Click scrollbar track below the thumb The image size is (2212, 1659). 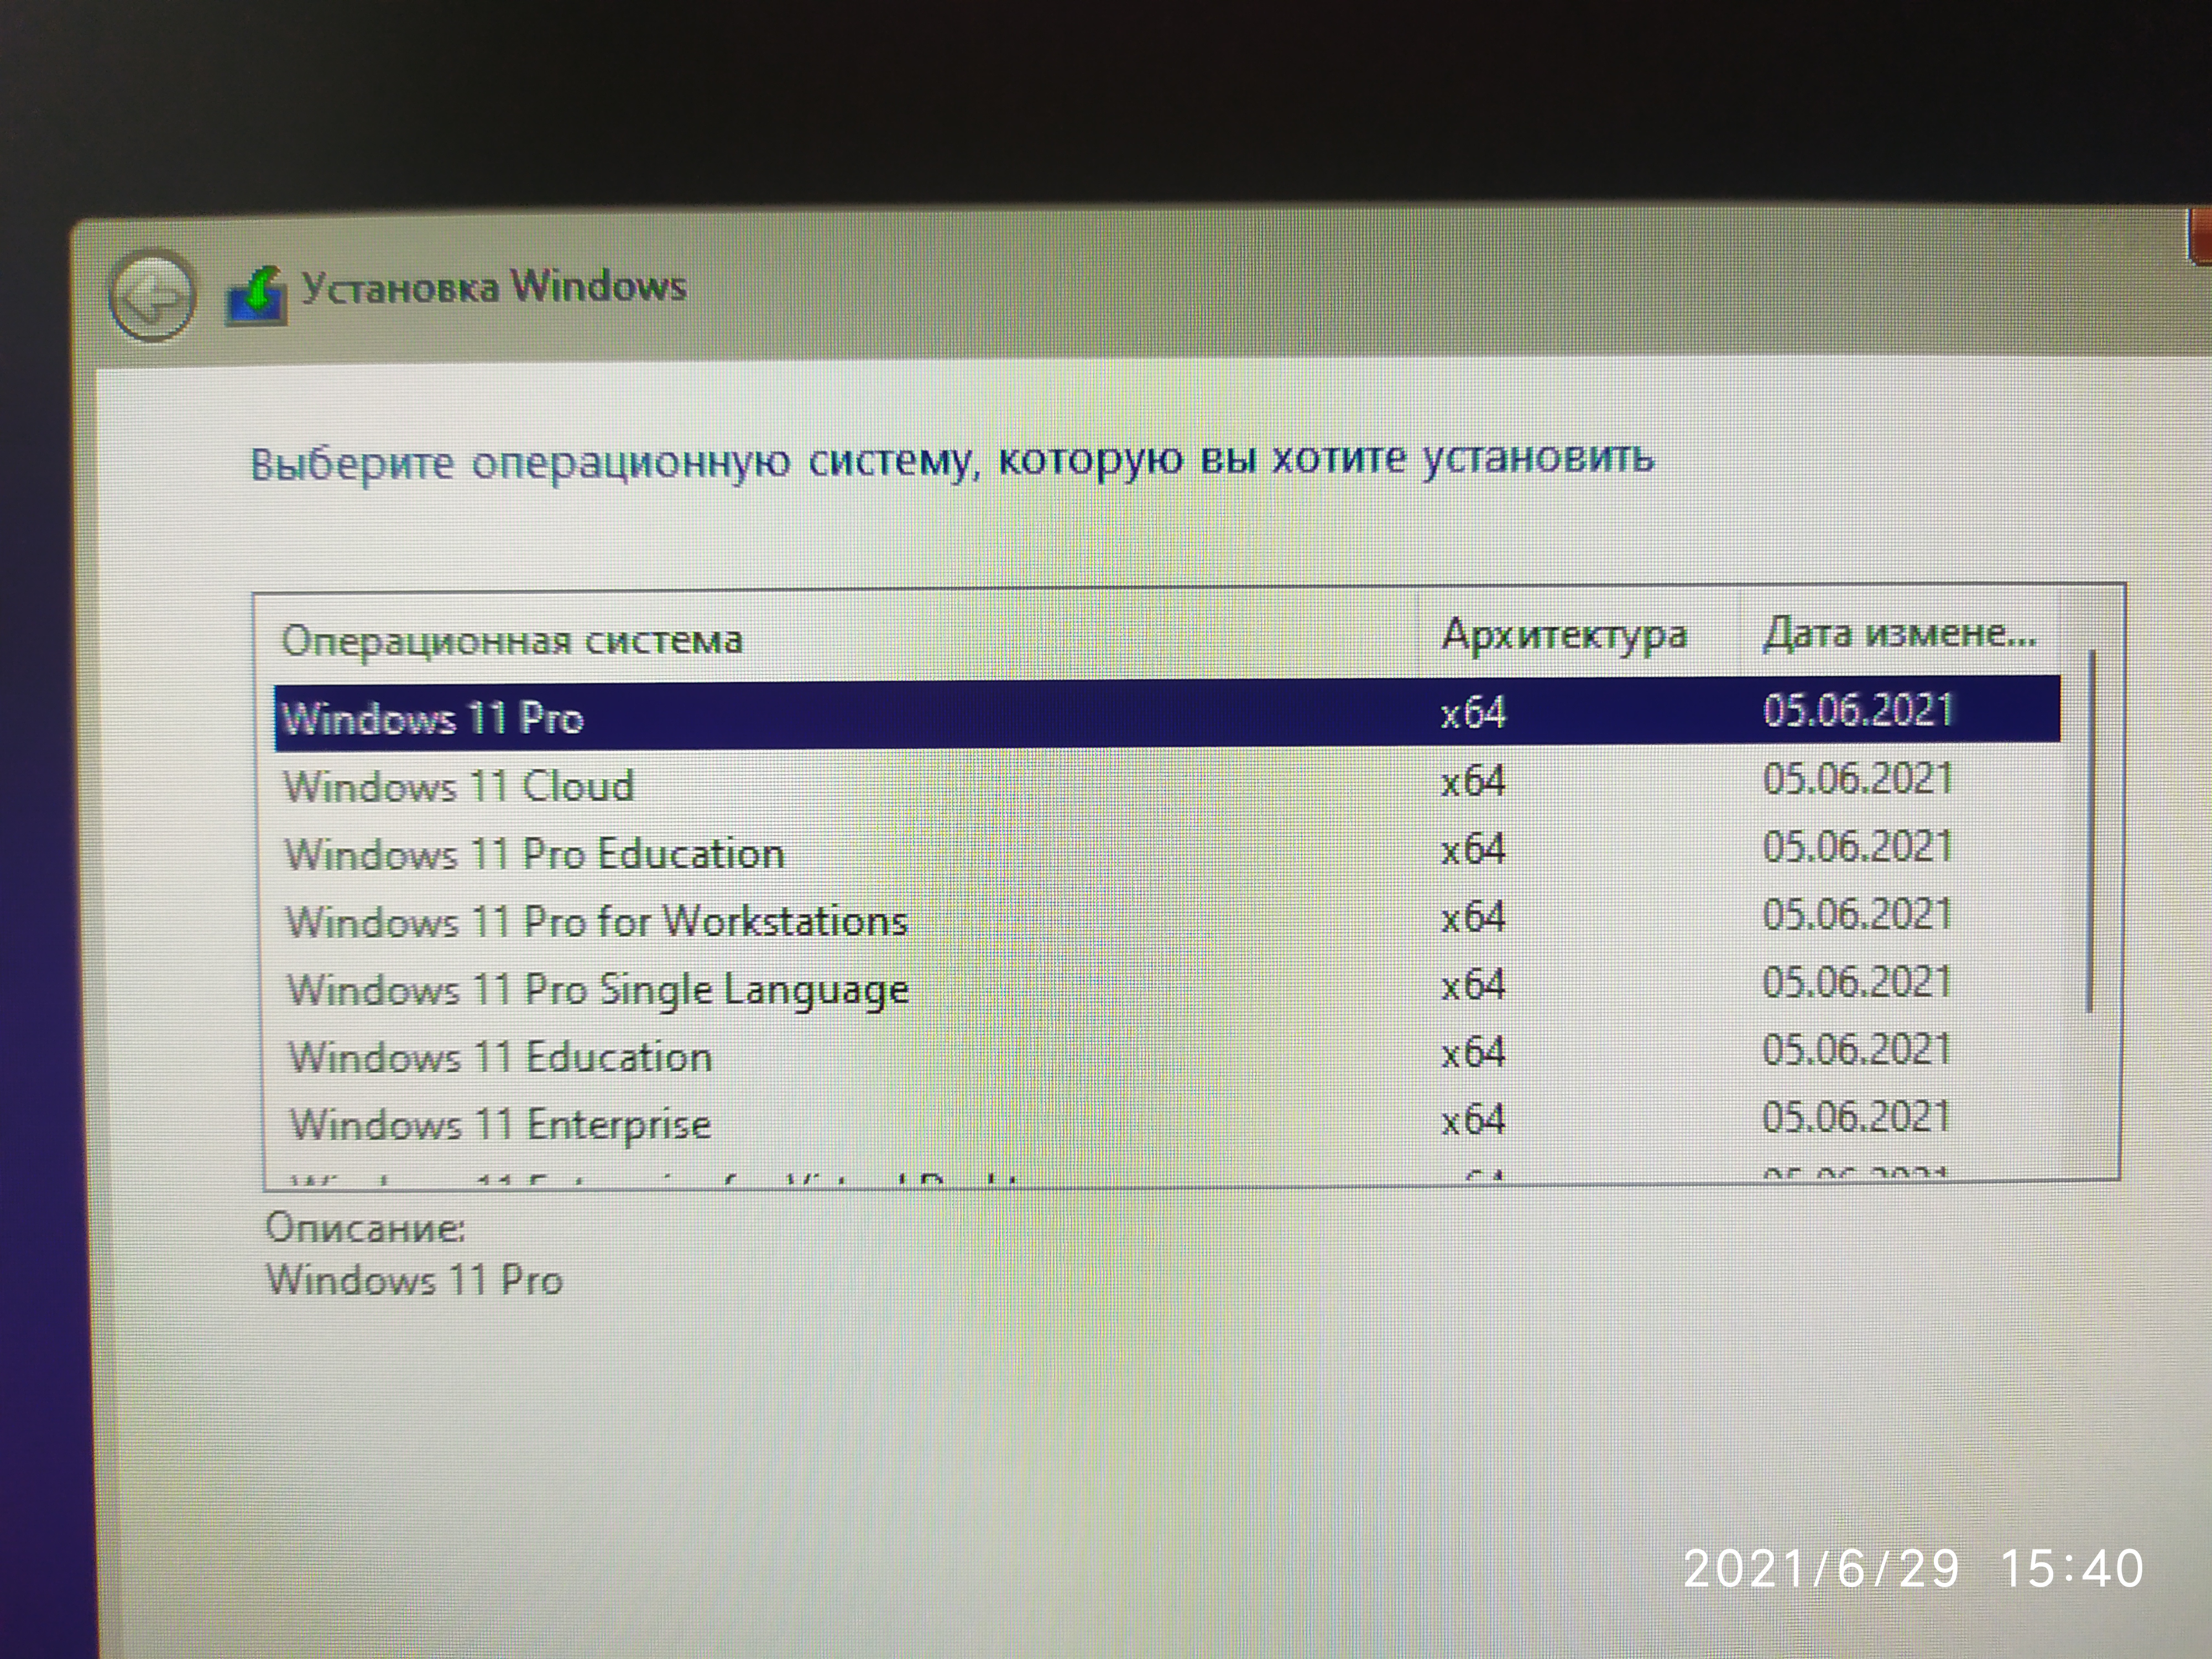[x=2090, y=1095]
